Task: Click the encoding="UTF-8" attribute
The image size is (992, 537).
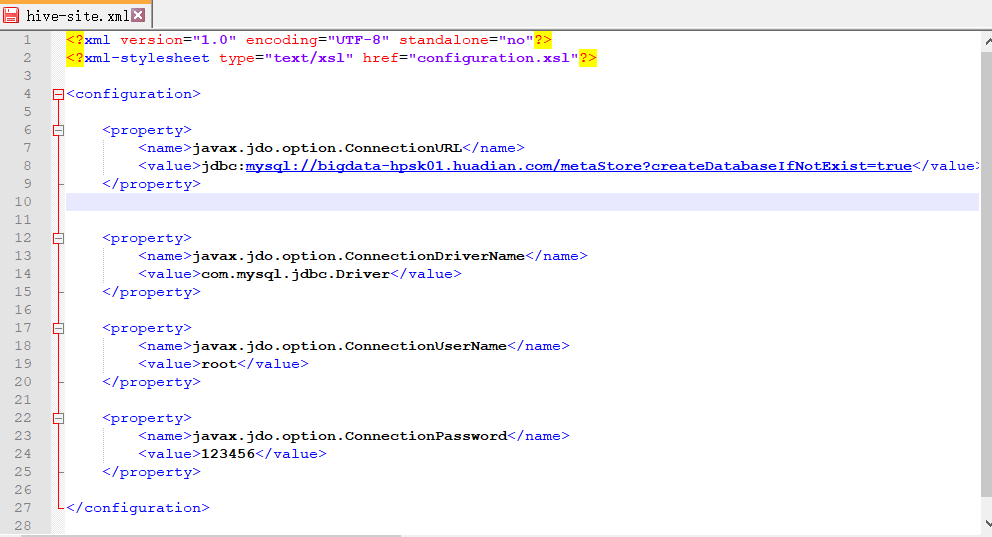Action: 318,40
